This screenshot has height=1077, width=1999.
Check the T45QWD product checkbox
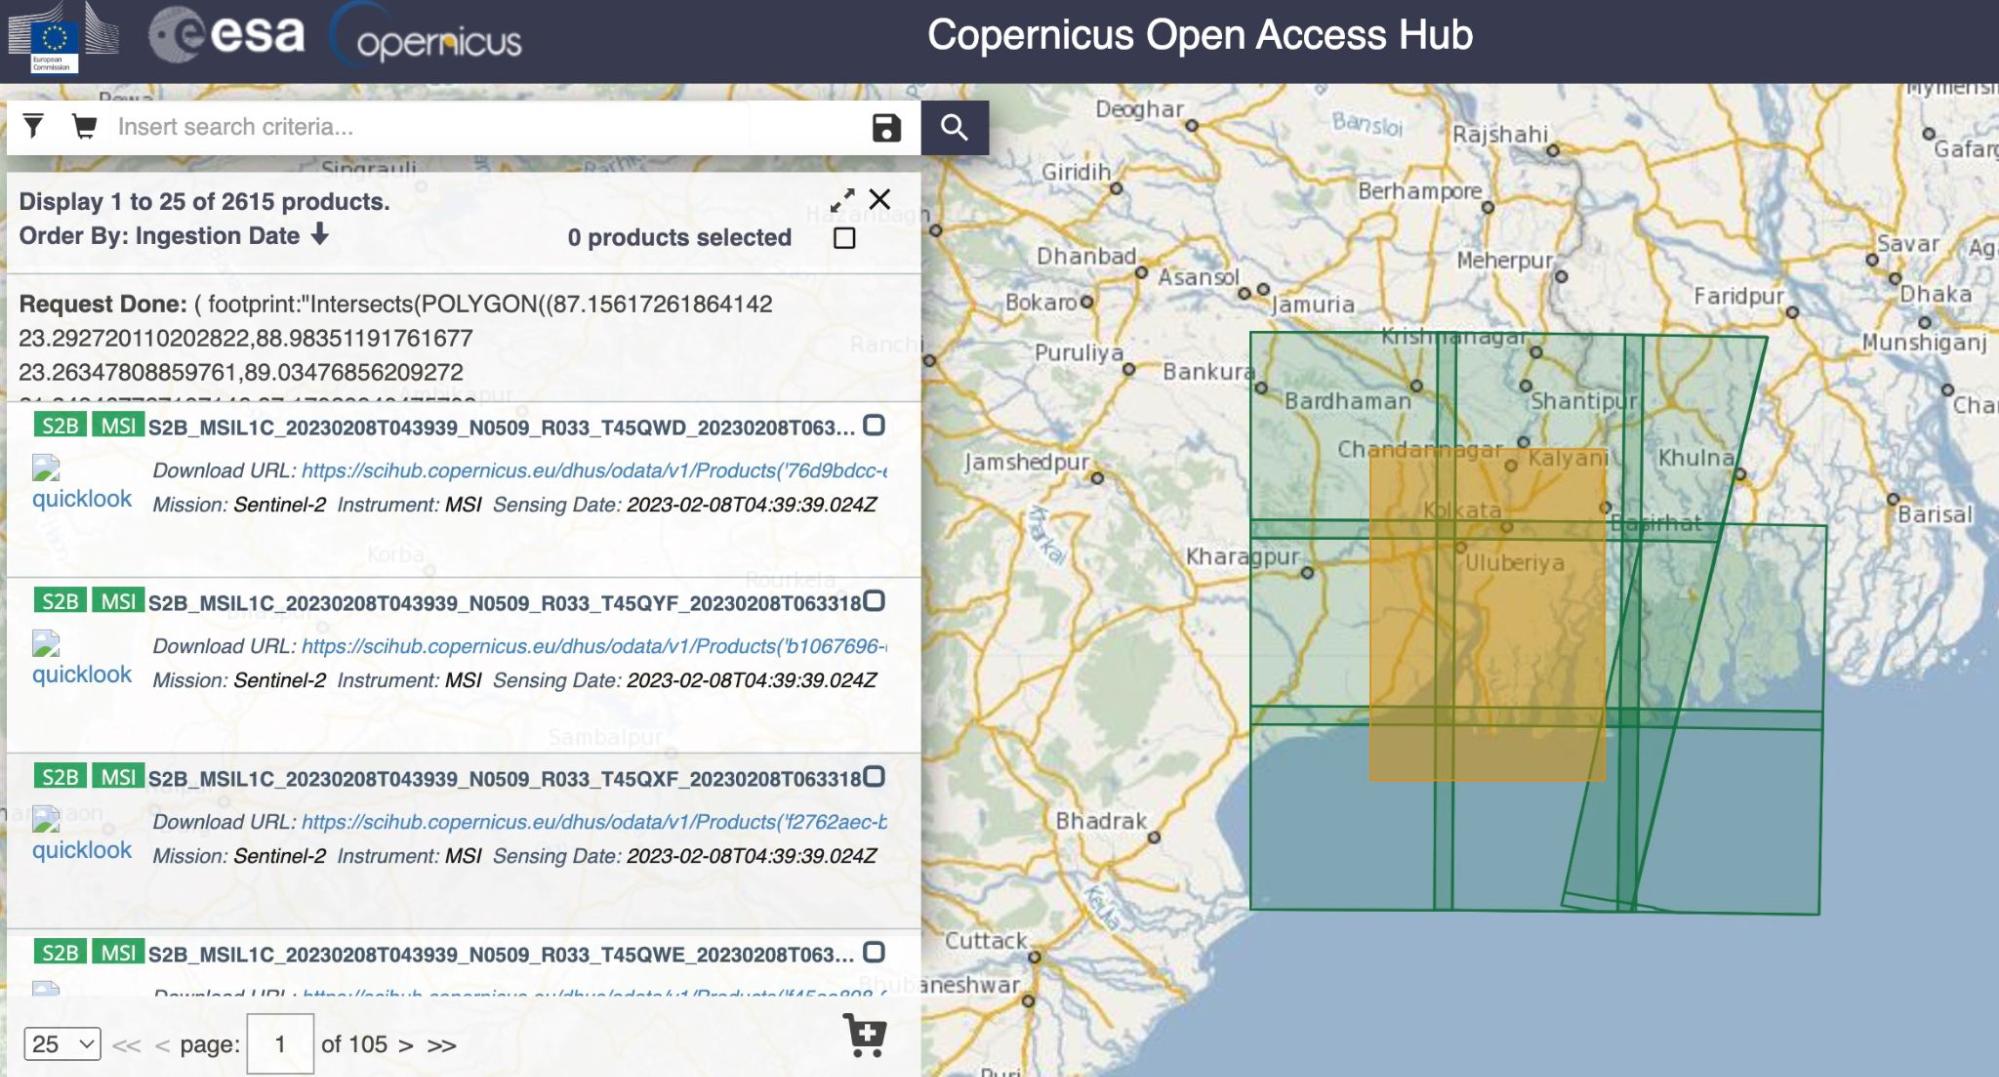tap(874, 425)
